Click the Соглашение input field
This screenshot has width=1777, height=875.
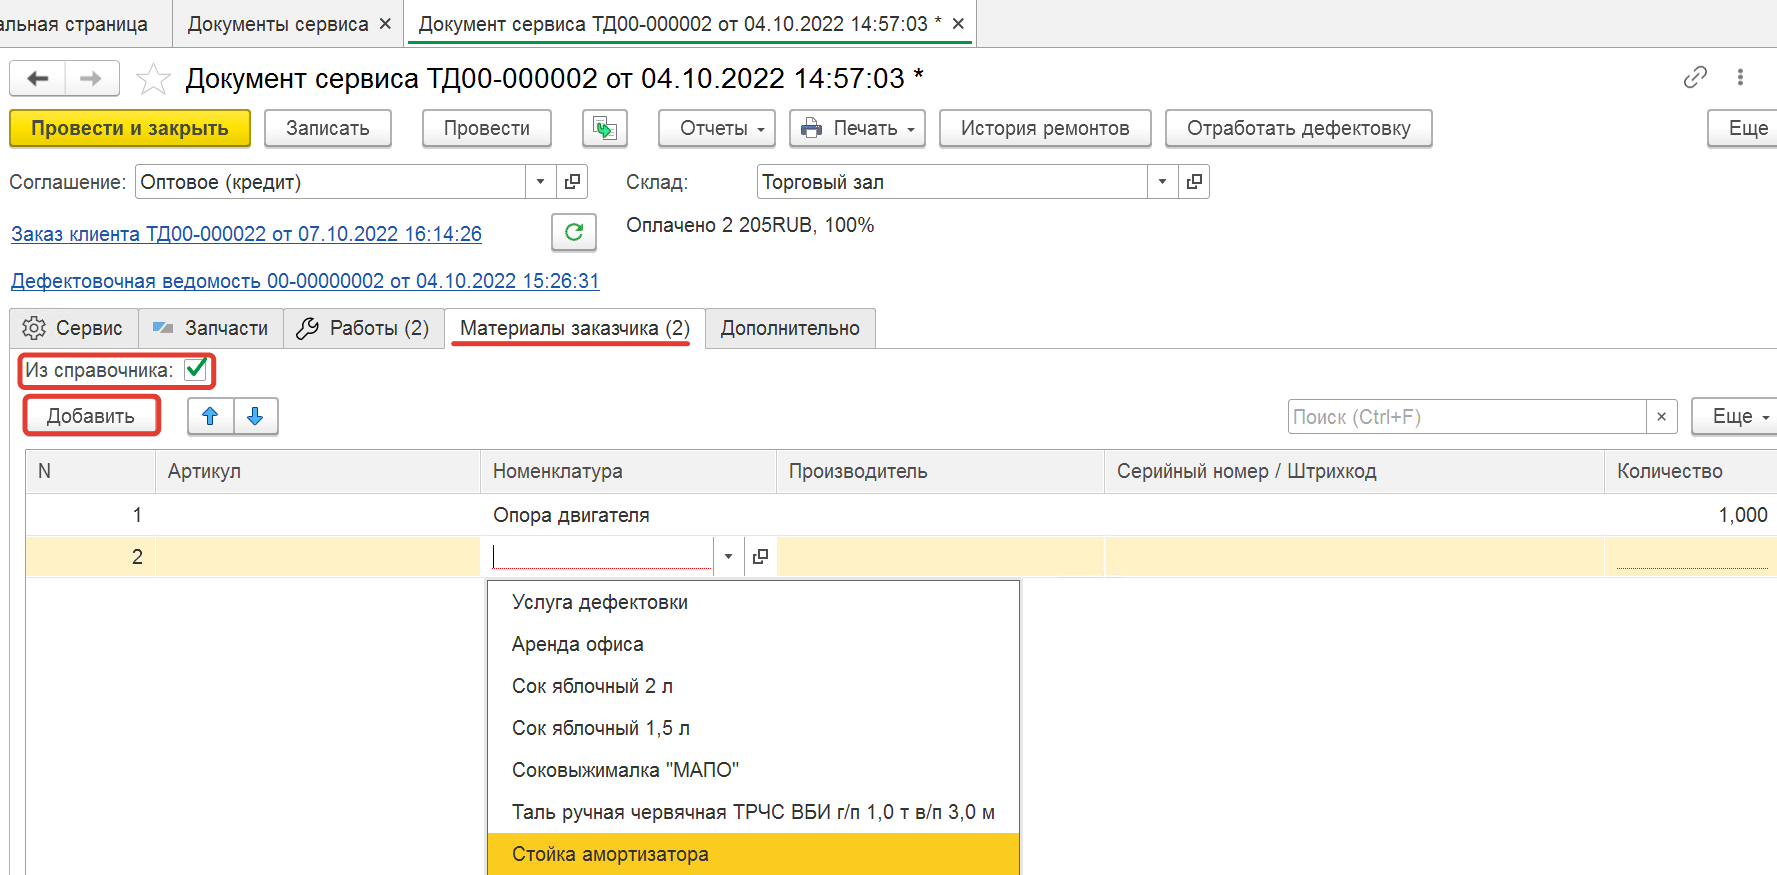331,182
